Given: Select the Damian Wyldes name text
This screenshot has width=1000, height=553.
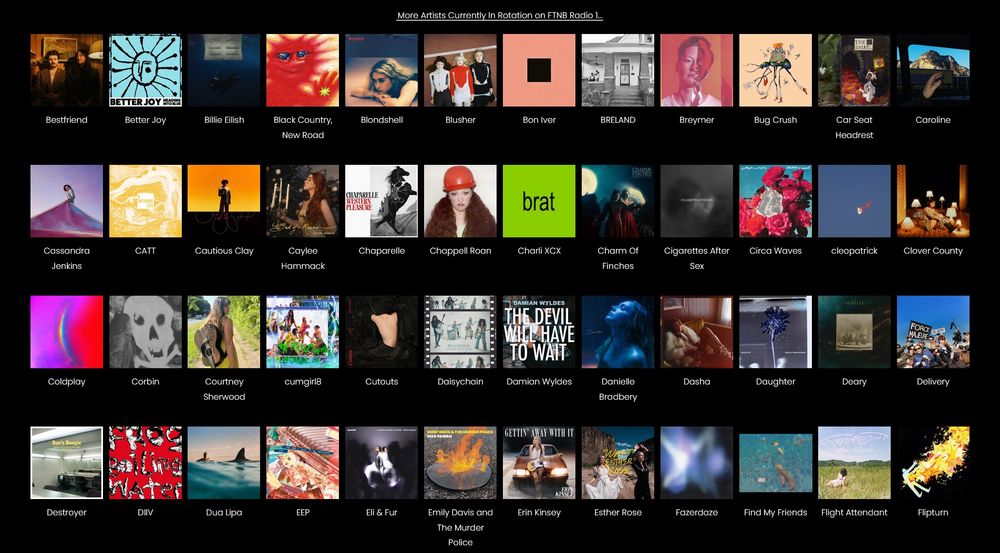Looking at the screenshot, I should click(x=539, y=381).
